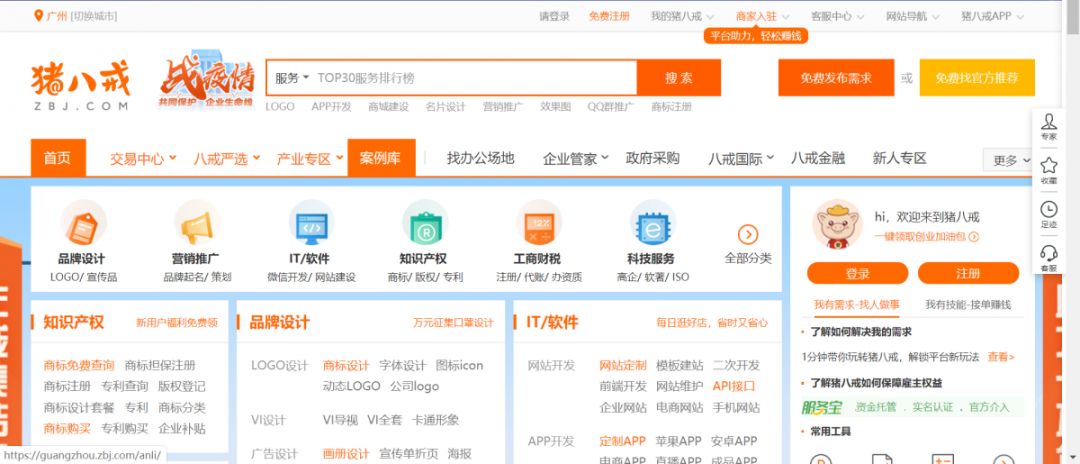The height and width of the screenshot is (464, 1080).
Task: Open the 案例库 tab
Action: click(x=381, y=158)
